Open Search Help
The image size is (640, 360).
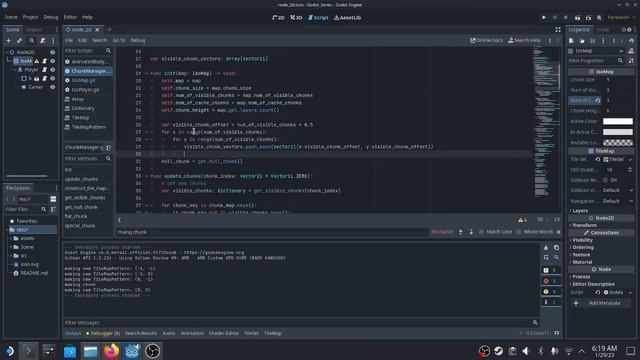(x=524, y=40)
